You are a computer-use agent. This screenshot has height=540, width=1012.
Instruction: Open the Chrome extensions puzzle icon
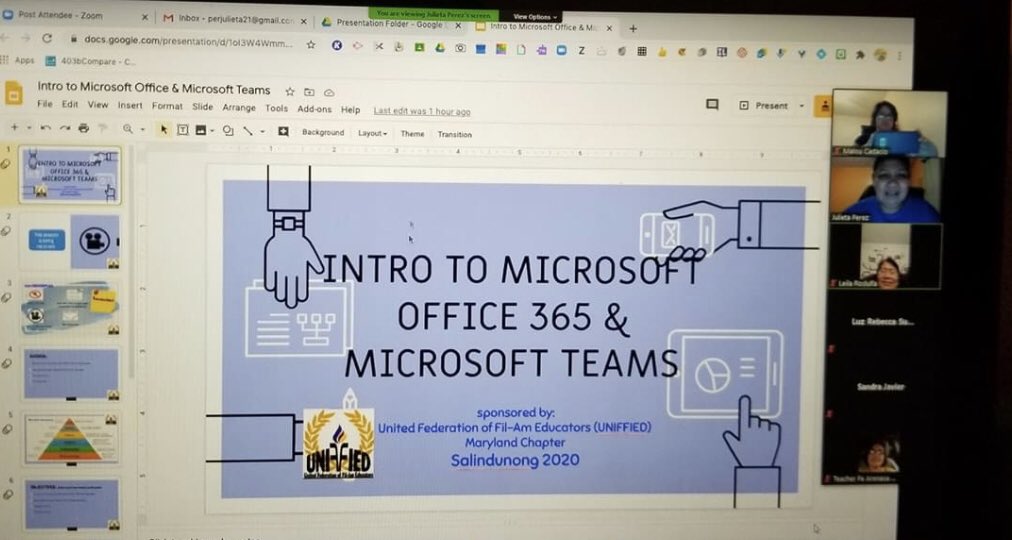[860, 55]
